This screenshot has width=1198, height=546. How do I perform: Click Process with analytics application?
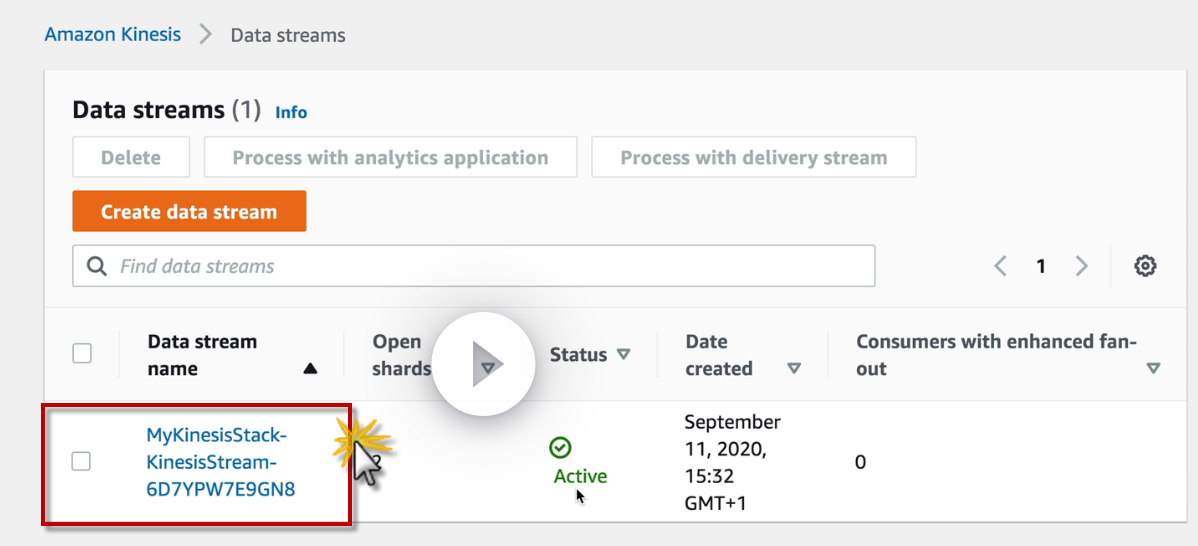point(390,158)
